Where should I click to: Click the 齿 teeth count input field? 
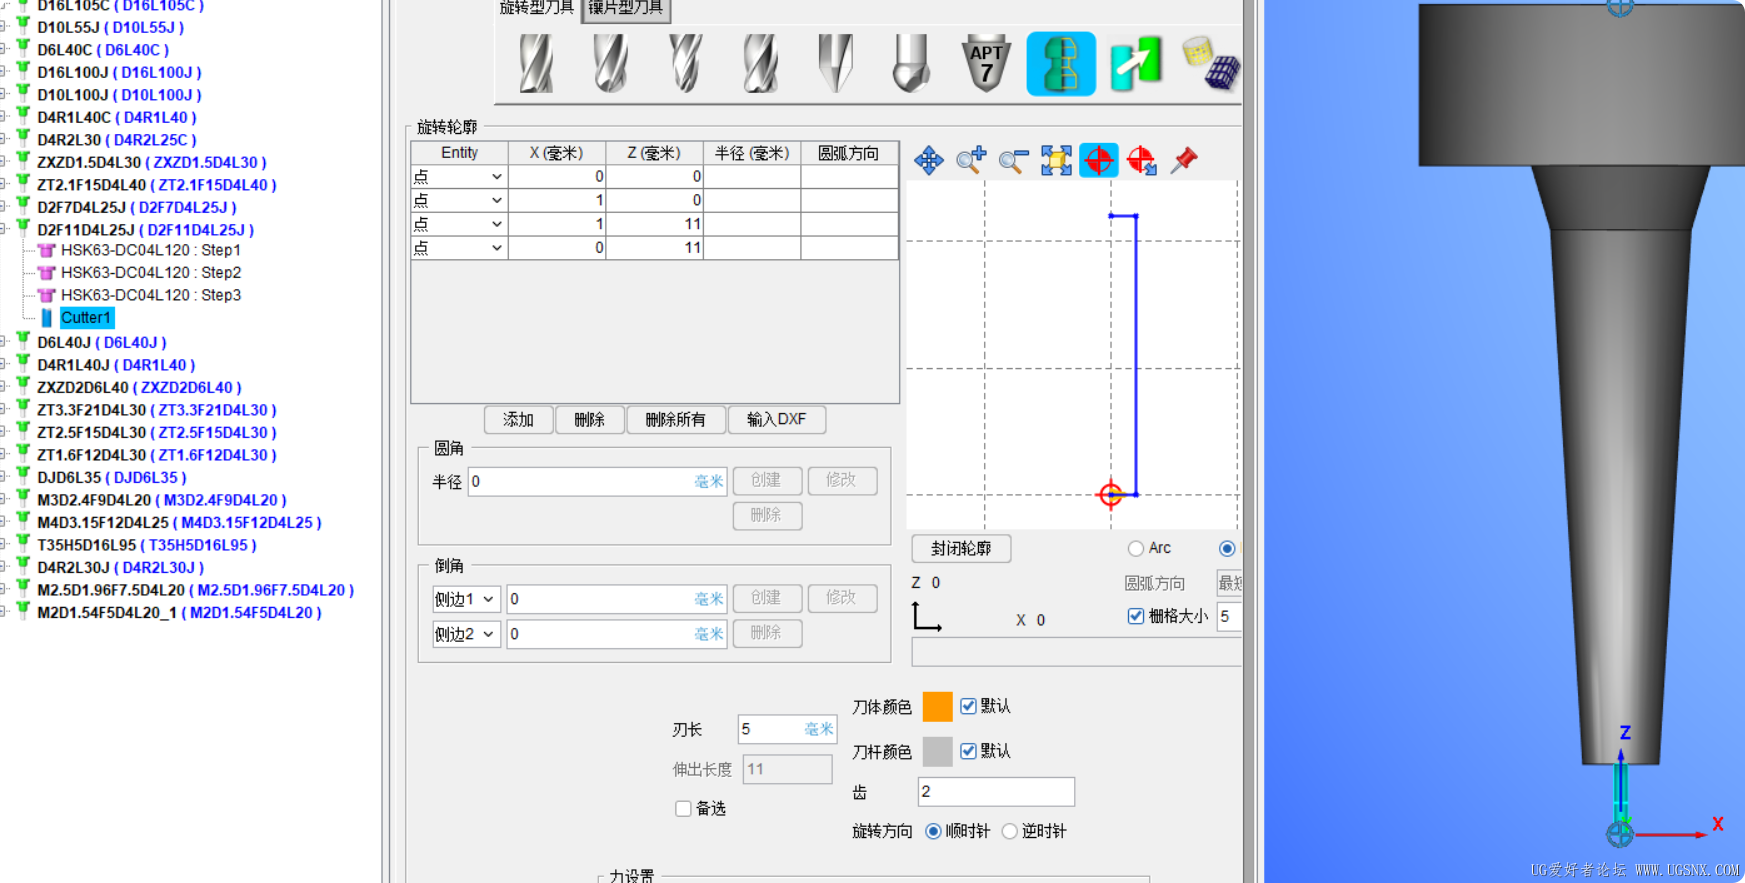996,791
